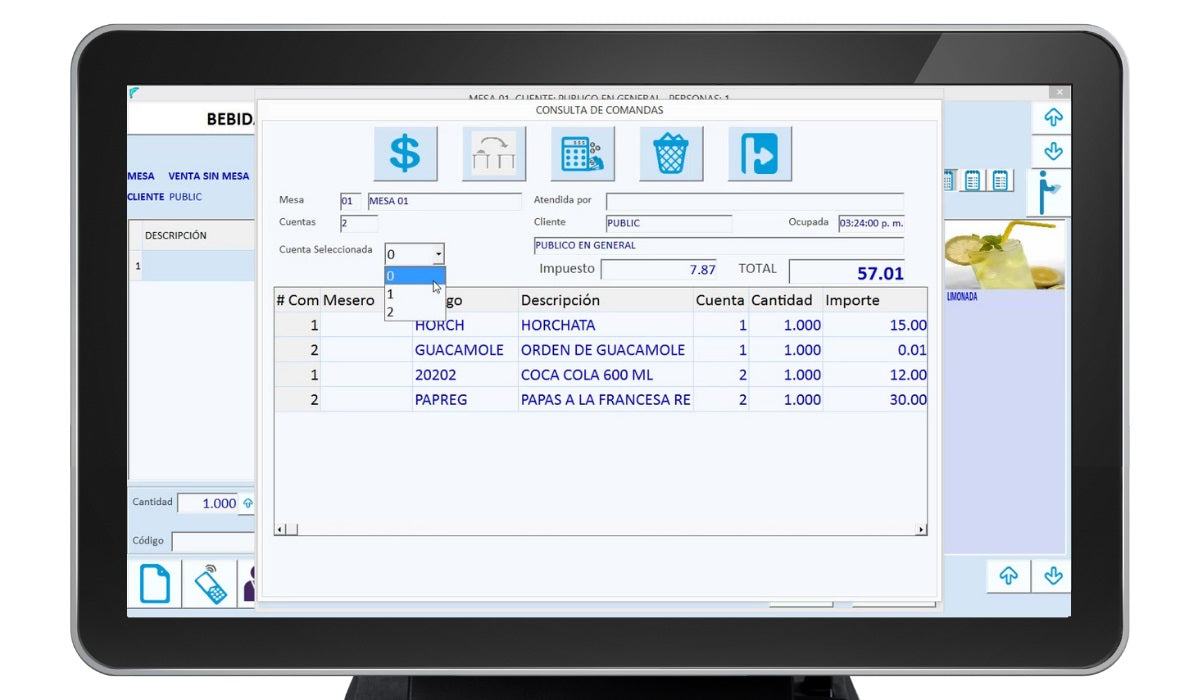This screenshot has height=700, width=1200.
Task: Increase Cantidad with the stepper arrow
Action: coord(248,503)
